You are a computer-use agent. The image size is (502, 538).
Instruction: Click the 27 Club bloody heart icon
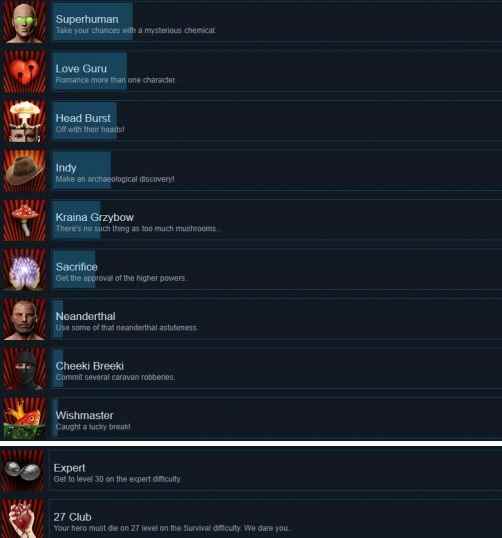(x=22, y=519)
